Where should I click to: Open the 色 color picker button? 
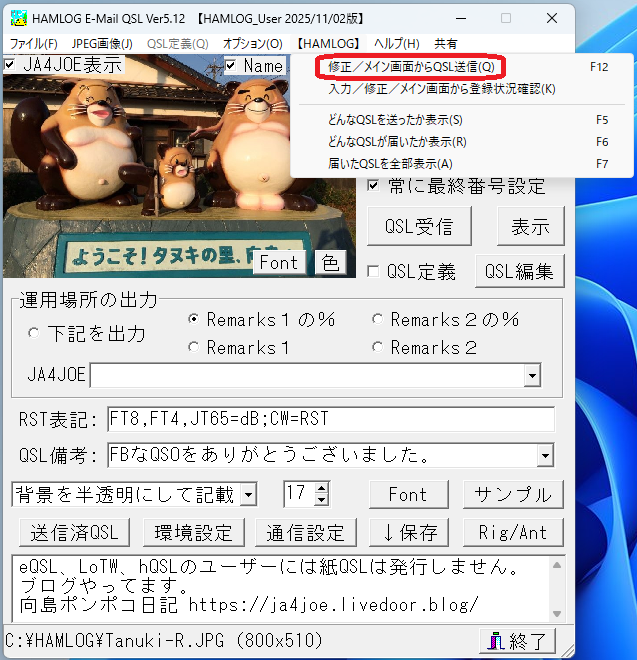tap(330, 263)
